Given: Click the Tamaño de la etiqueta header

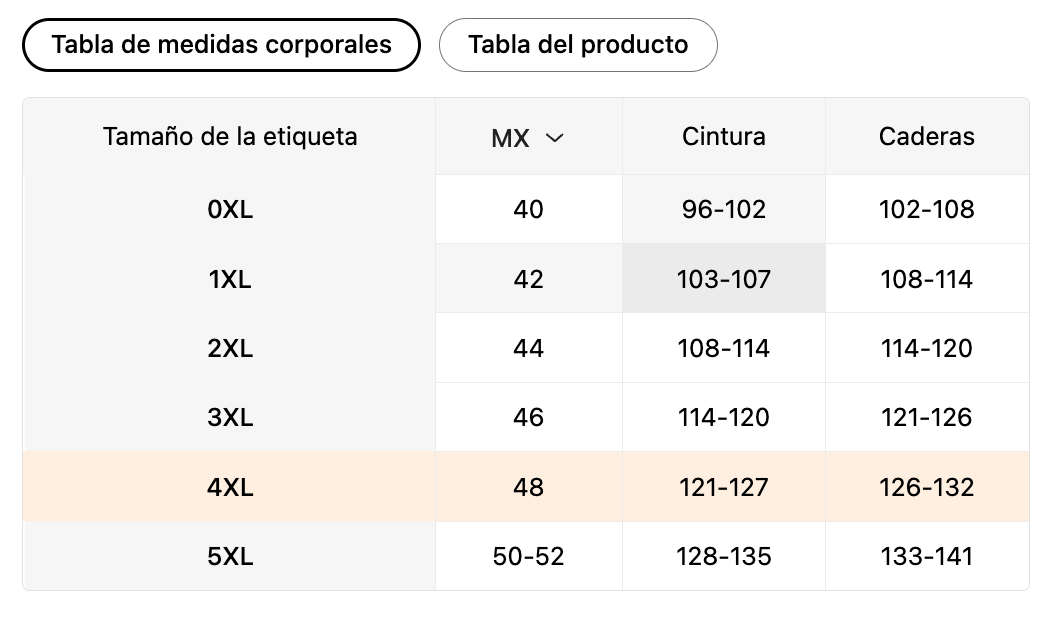Looking at the screenshot, I should [x=230, y=136].
